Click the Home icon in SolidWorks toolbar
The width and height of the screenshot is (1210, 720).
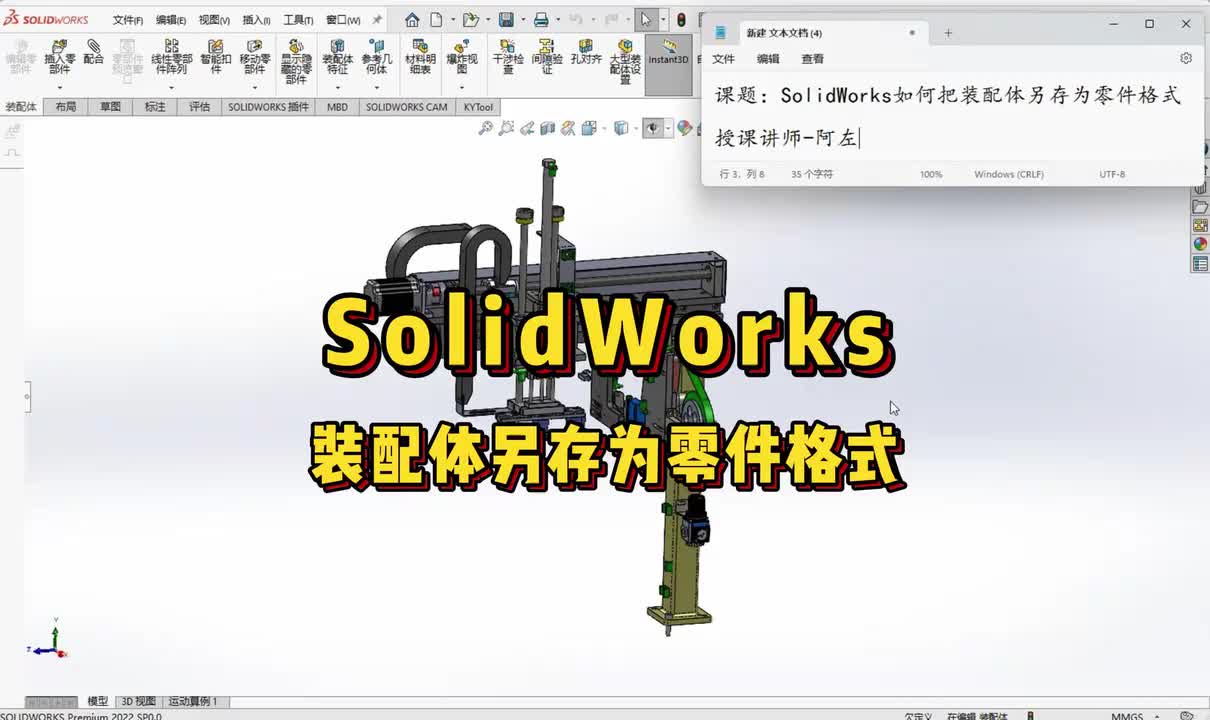pyautogui.click(x=412, y=20)
